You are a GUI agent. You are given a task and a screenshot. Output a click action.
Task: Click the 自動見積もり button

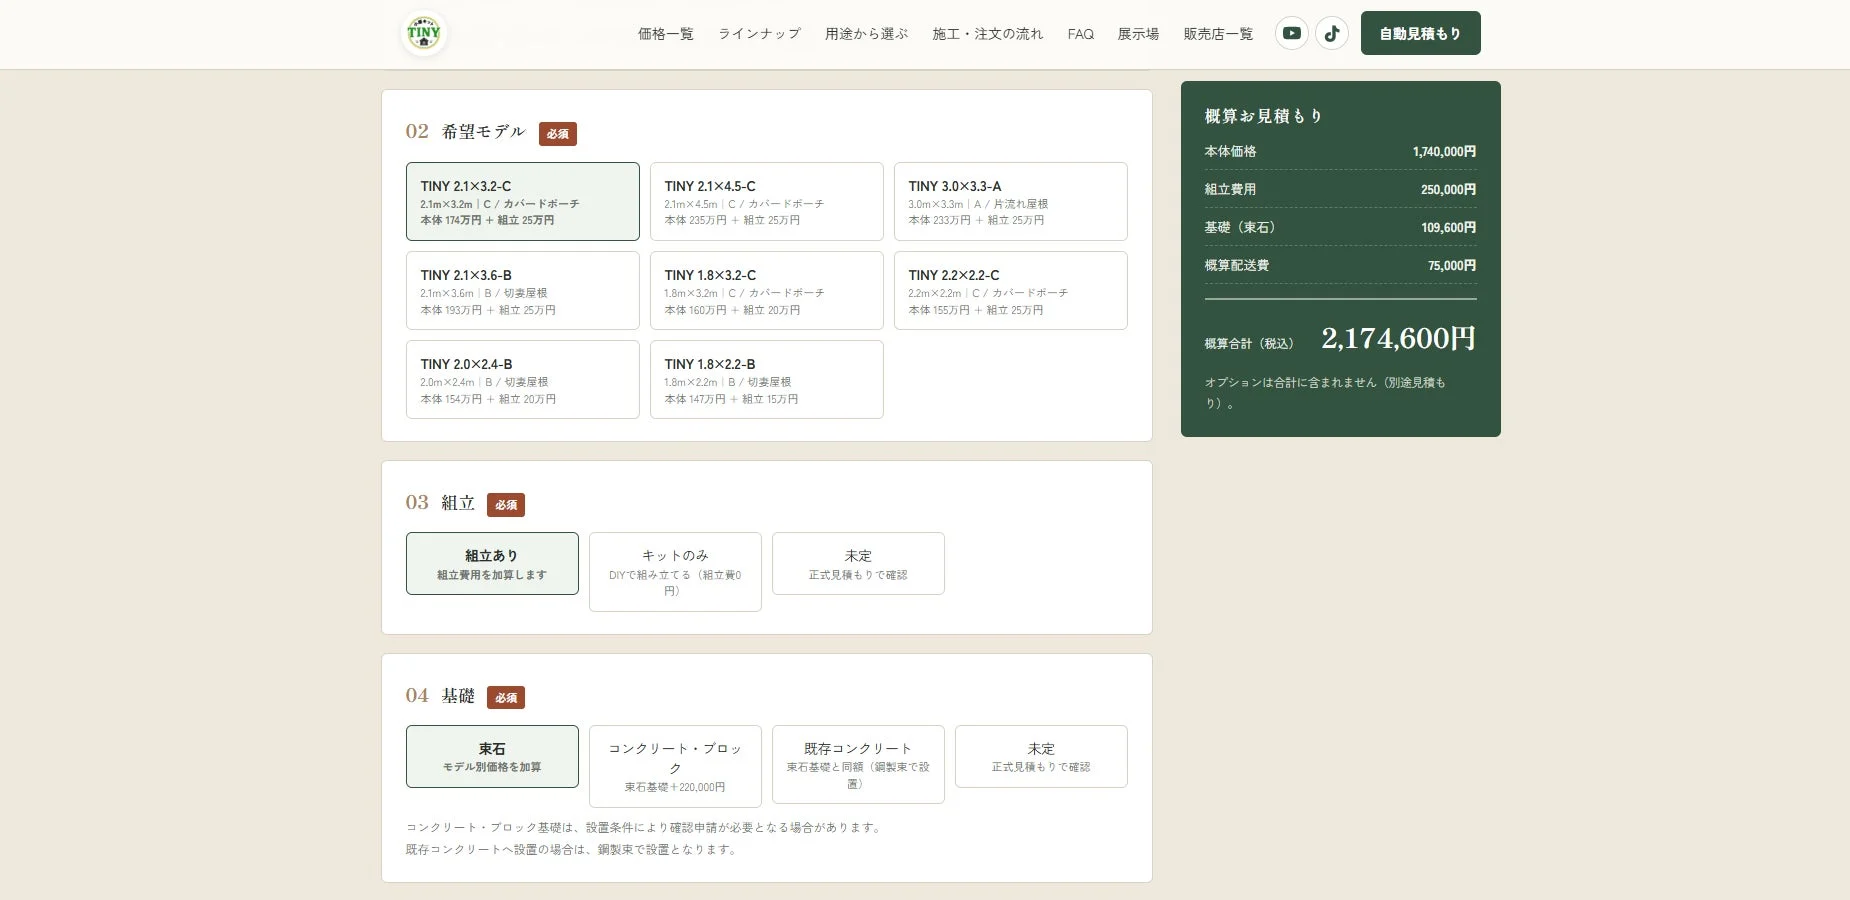tap(1420, 33)
